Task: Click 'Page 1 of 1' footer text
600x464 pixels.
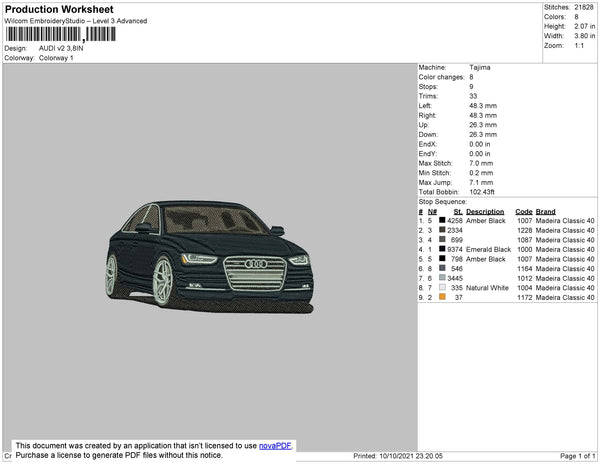Action: coord(577,456)
